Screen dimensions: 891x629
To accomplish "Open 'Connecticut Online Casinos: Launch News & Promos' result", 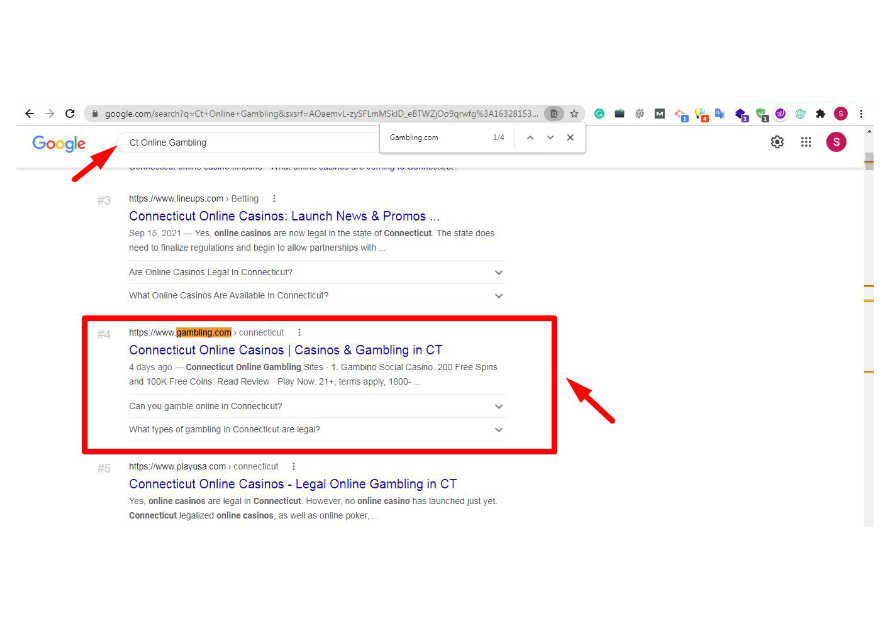I will 284,216.
